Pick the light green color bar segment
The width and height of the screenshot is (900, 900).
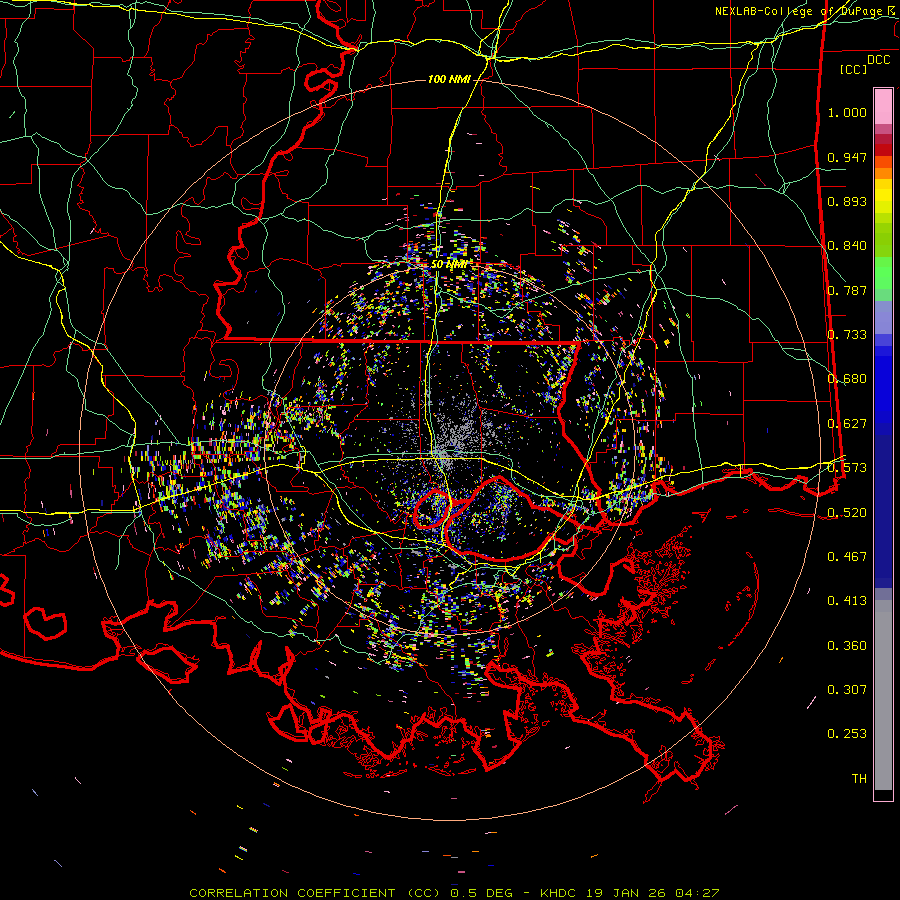click(x=883, y=273)
